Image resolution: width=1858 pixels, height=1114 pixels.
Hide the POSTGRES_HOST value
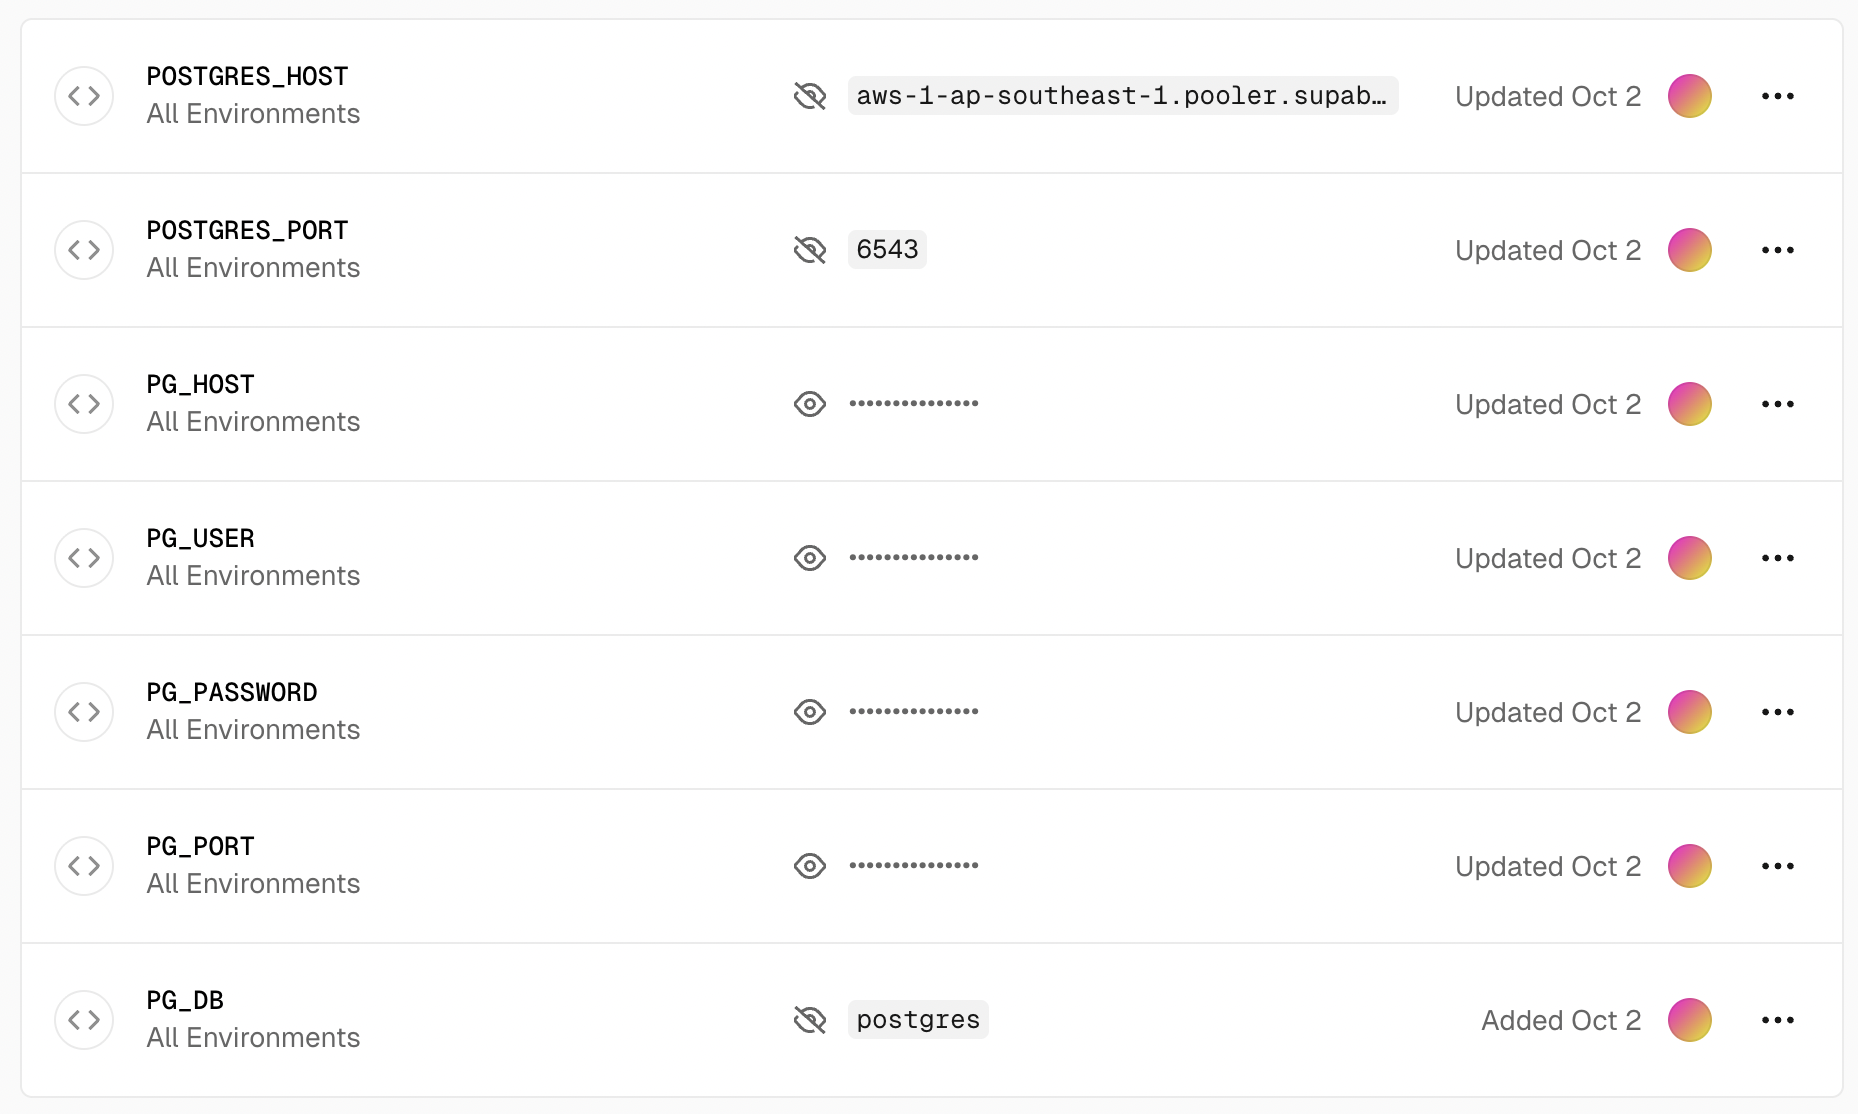(810, 96)
